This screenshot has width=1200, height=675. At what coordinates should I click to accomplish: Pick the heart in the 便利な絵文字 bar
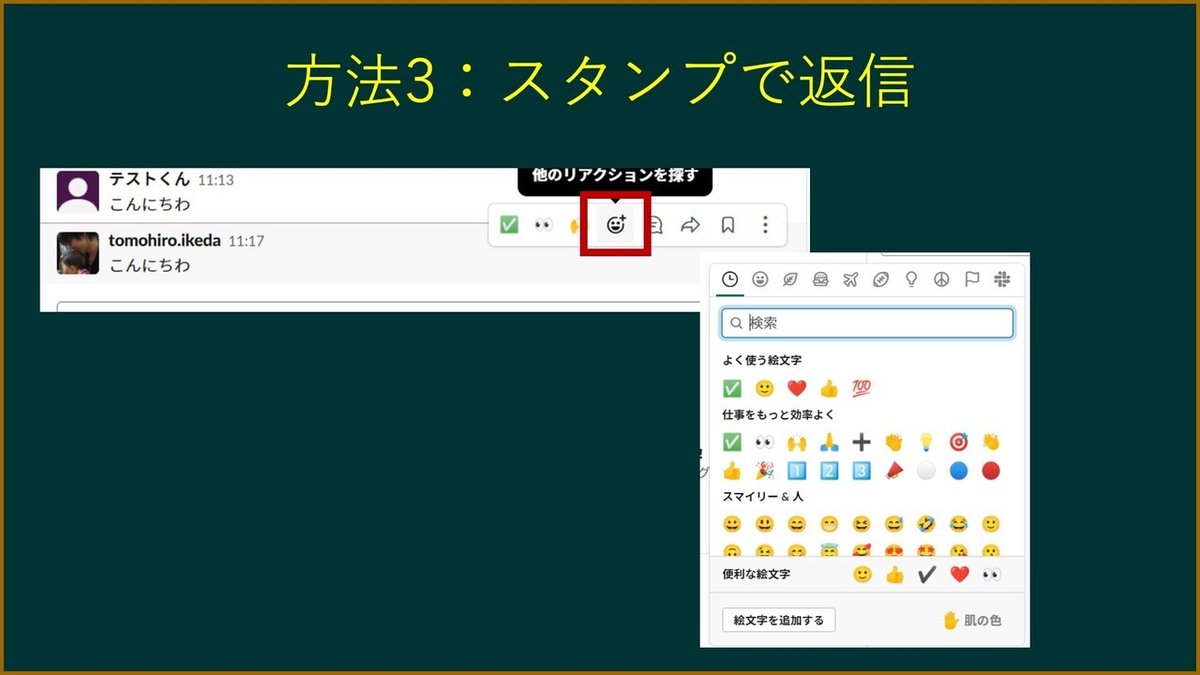click(x=958, y=574)
